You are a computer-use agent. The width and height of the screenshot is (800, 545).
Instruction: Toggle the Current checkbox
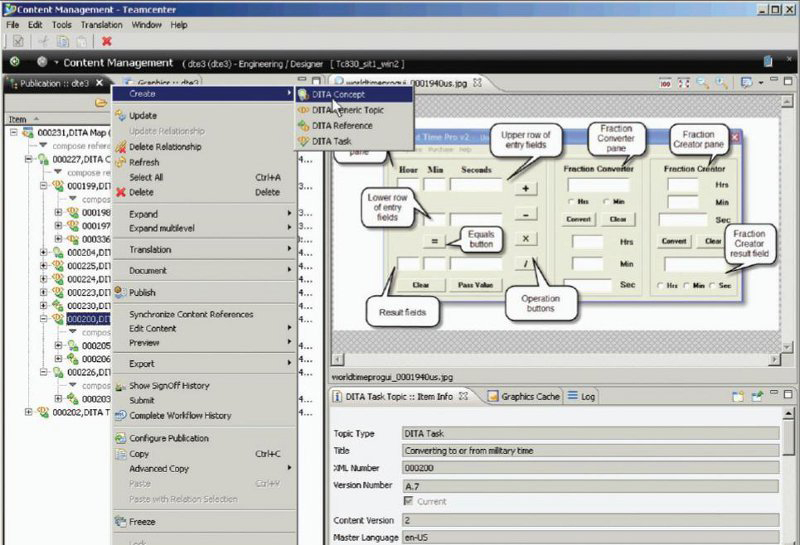click(408, 501)
